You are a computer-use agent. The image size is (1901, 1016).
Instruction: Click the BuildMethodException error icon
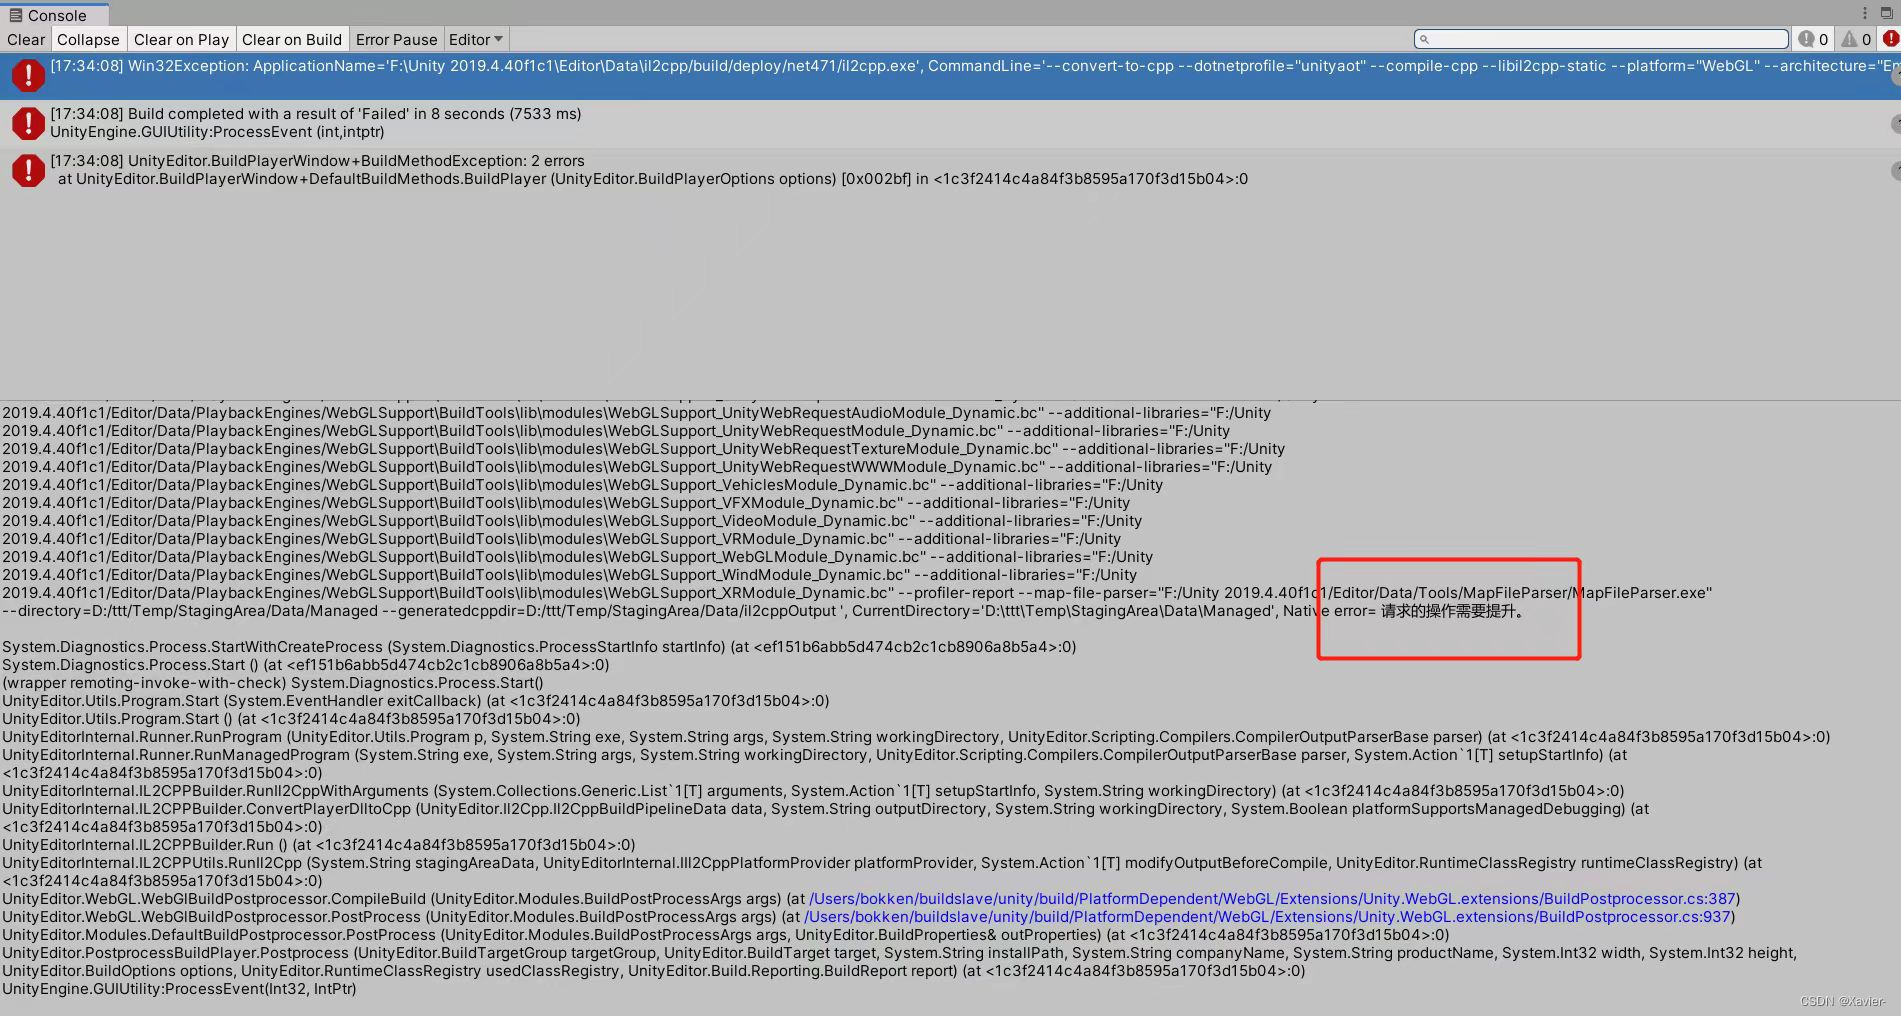tap(28, 170)
